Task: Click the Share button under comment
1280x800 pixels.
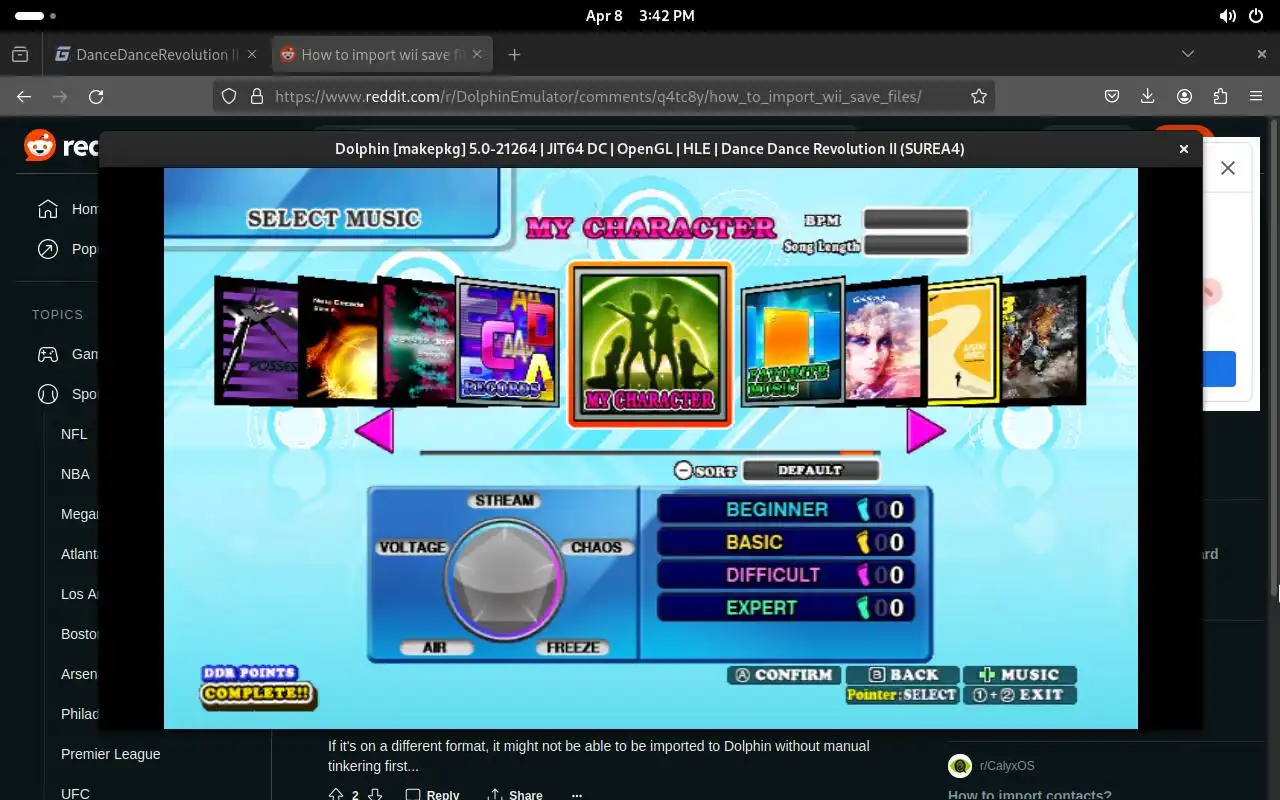Action: pyautogui.click(x=514, y=795)
